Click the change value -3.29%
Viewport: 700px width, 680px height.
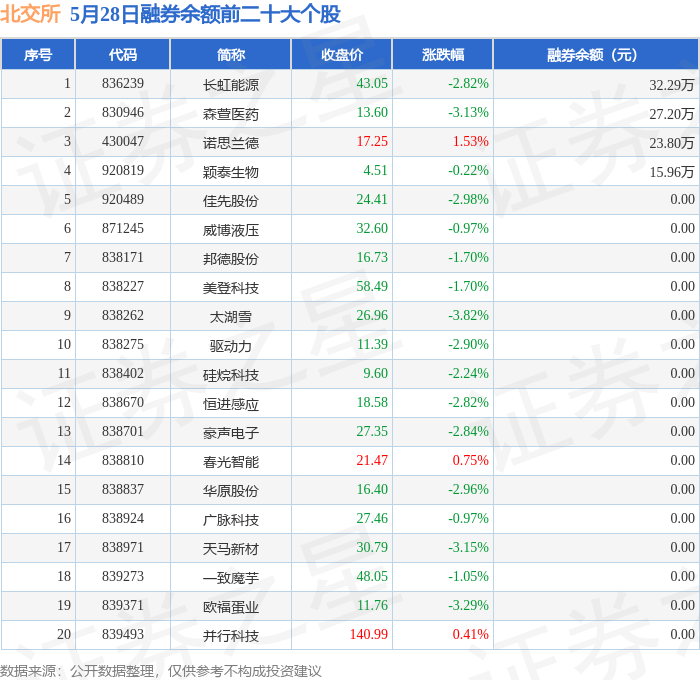(468, 605)
